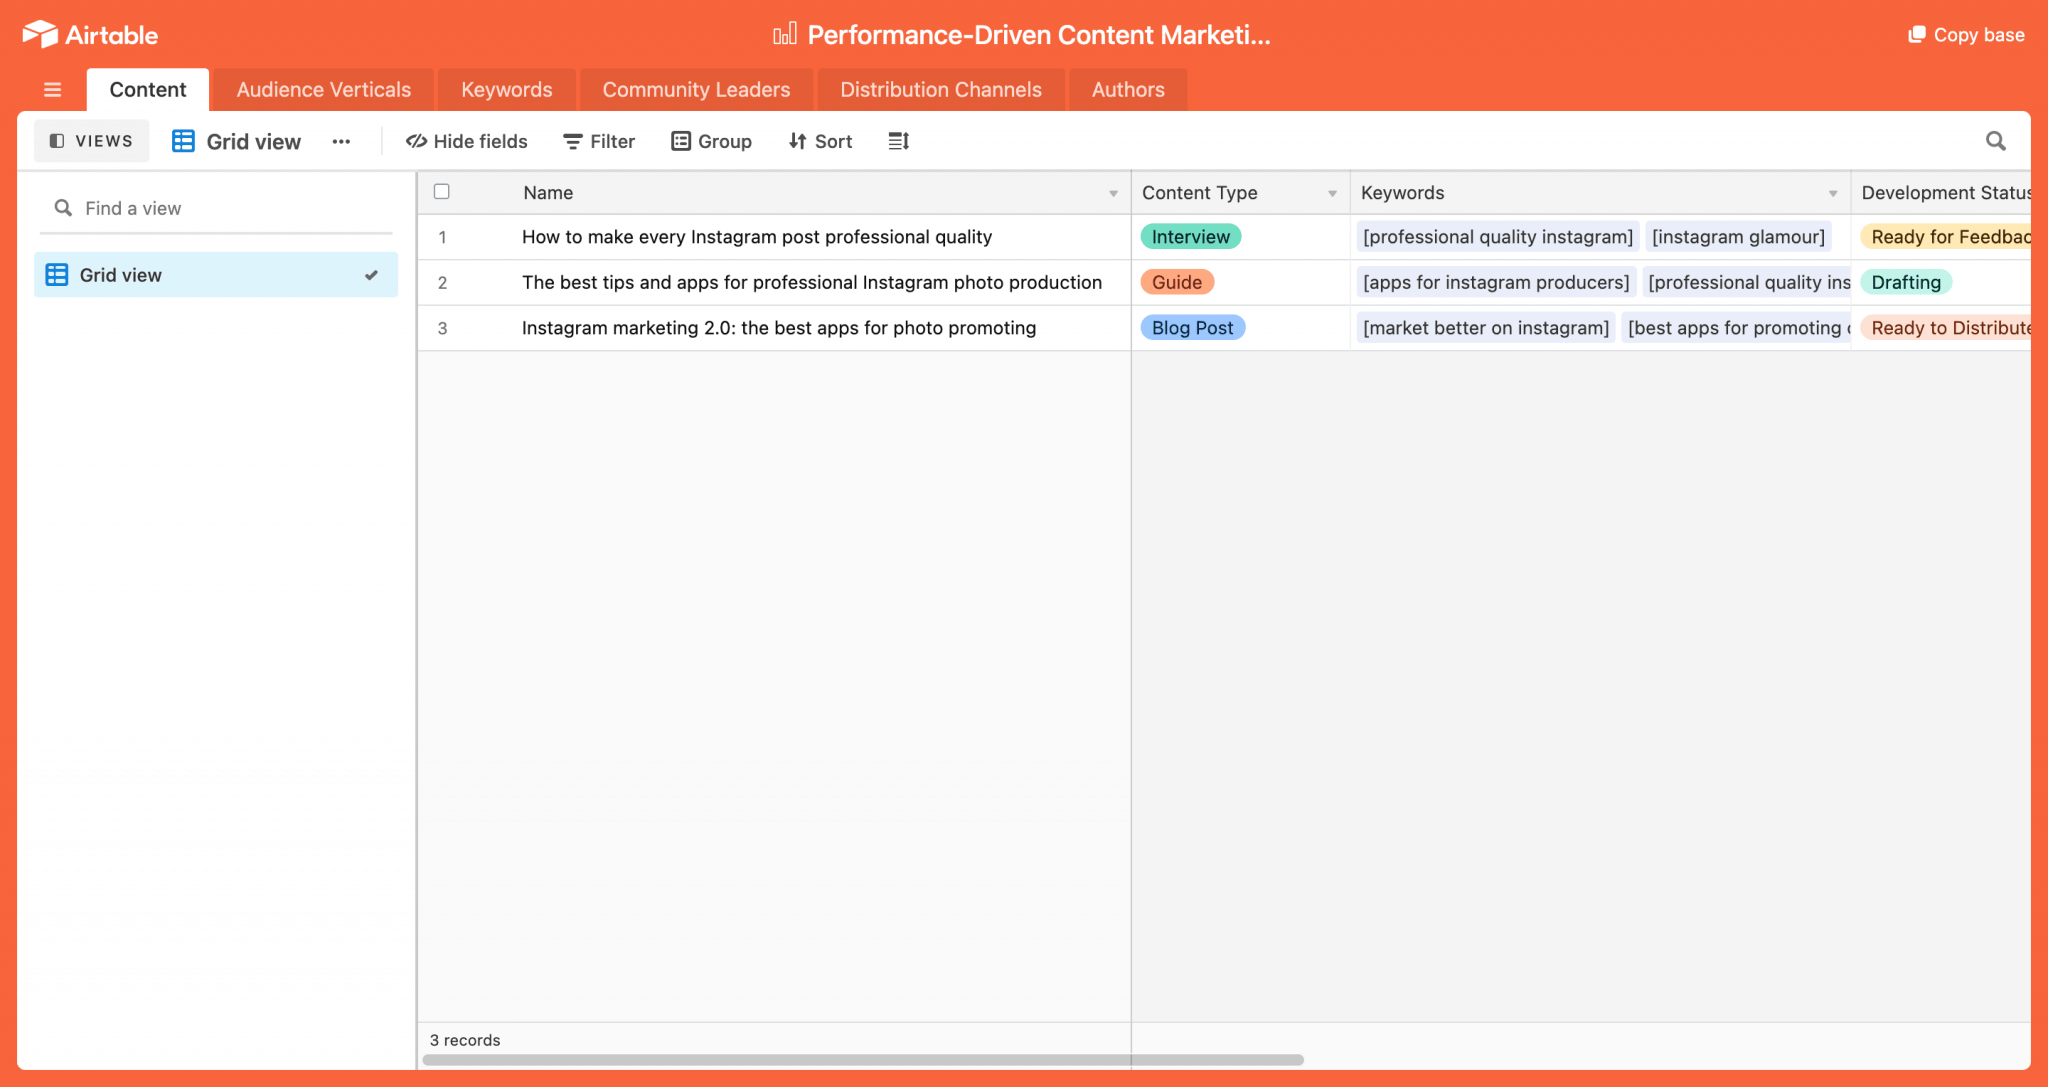2048x1087 pixels.
Task: Open Grid view options ellipsis
Action: [x=341, y=141]
